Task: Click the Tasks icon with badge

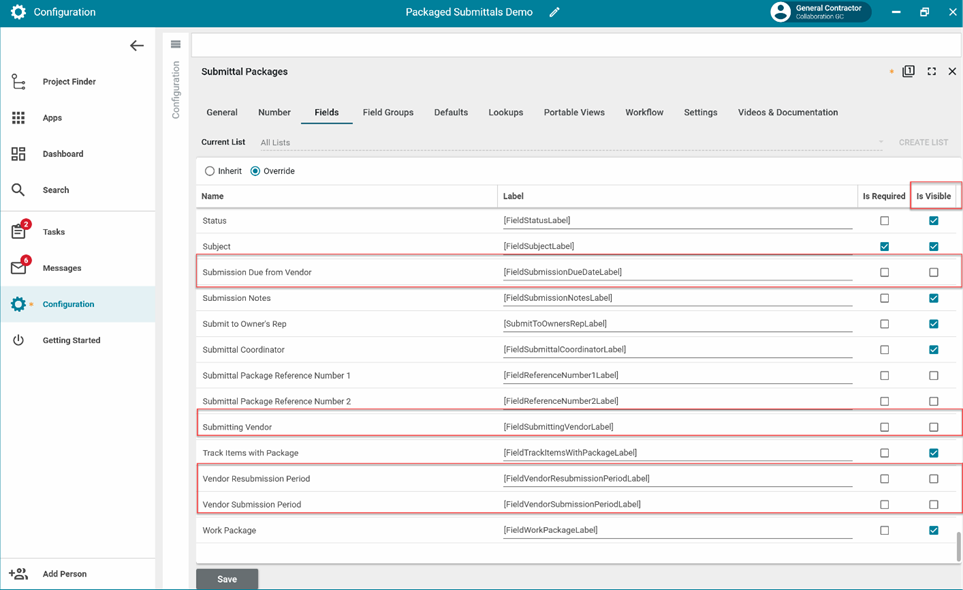Action: (x=19, y=232)
